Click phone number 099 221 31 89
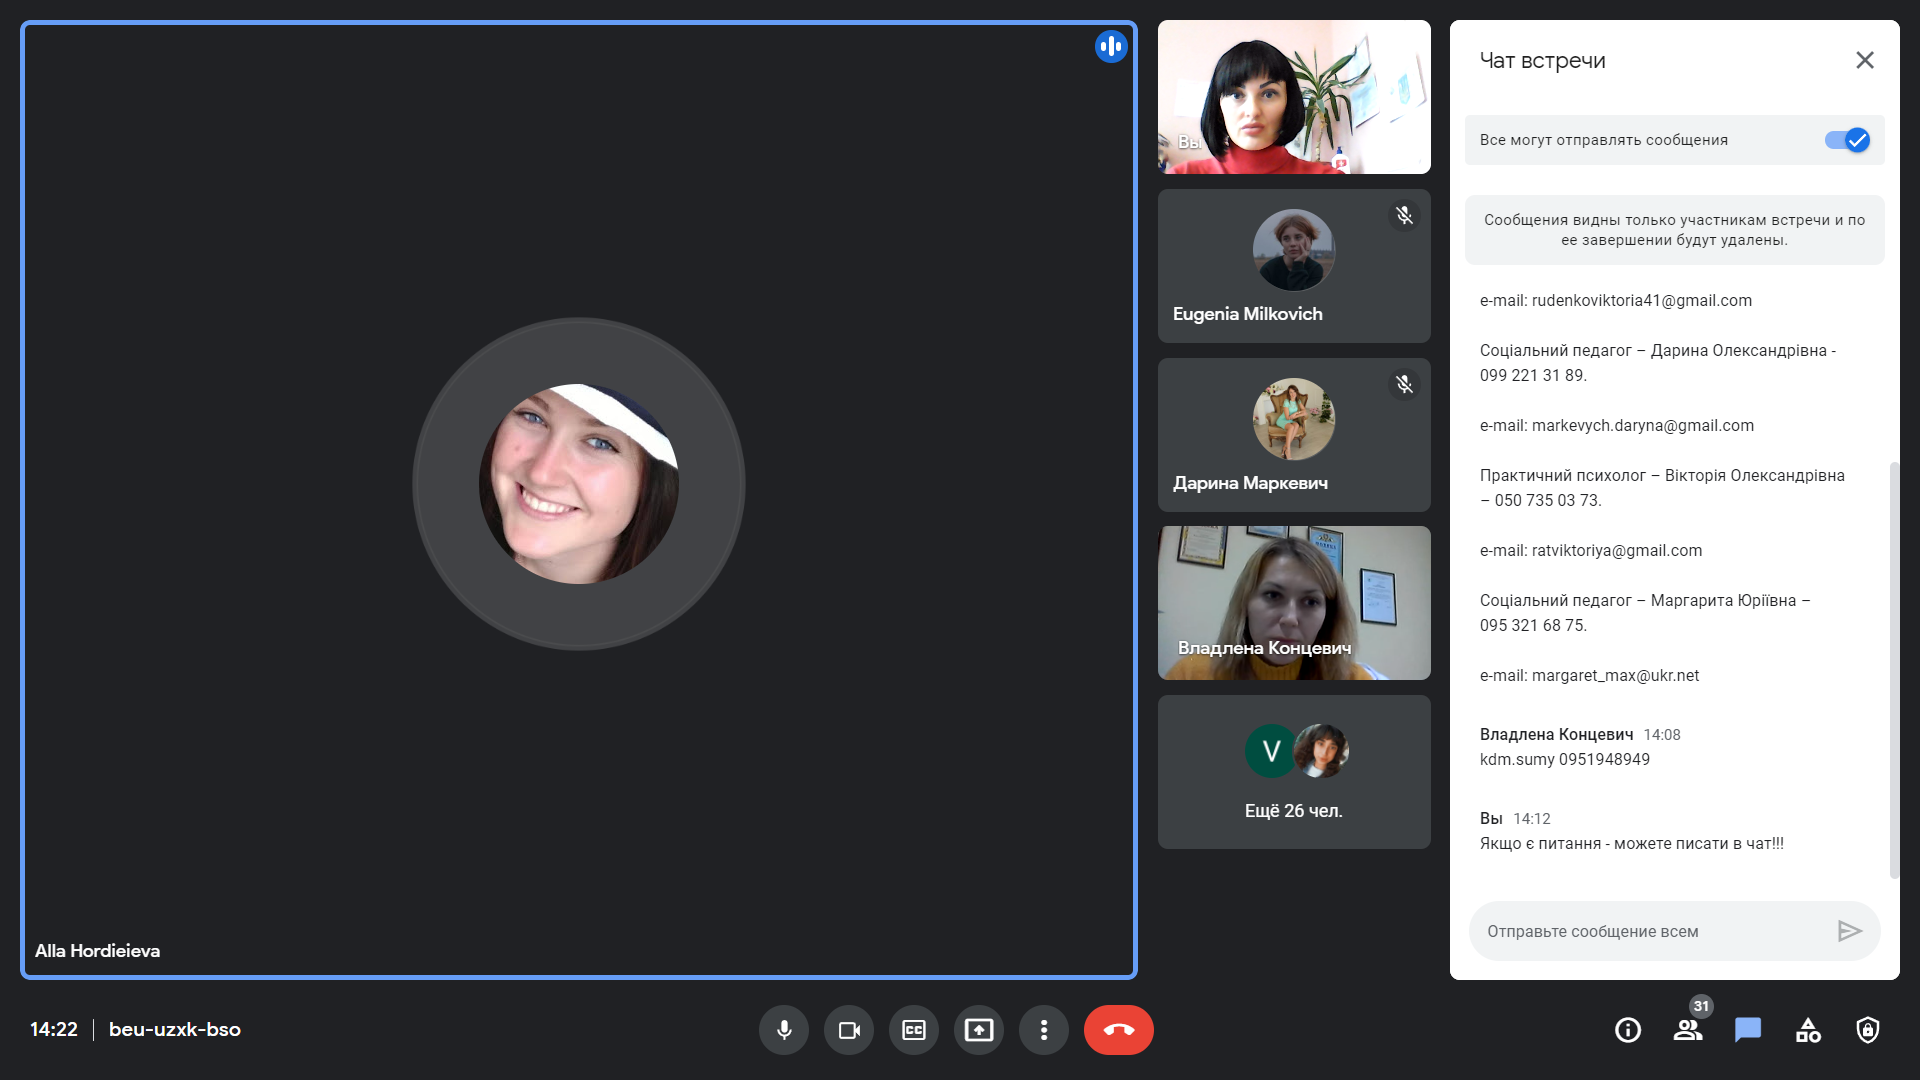 [x=1533, y=375]
